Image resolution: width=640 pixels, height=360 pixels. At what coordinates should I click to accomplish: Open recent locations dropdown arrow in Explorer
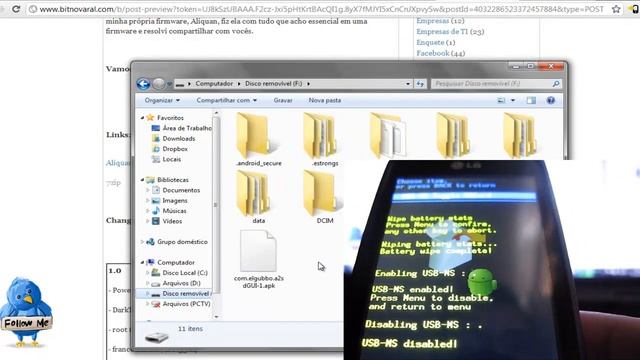click(169, 84)
